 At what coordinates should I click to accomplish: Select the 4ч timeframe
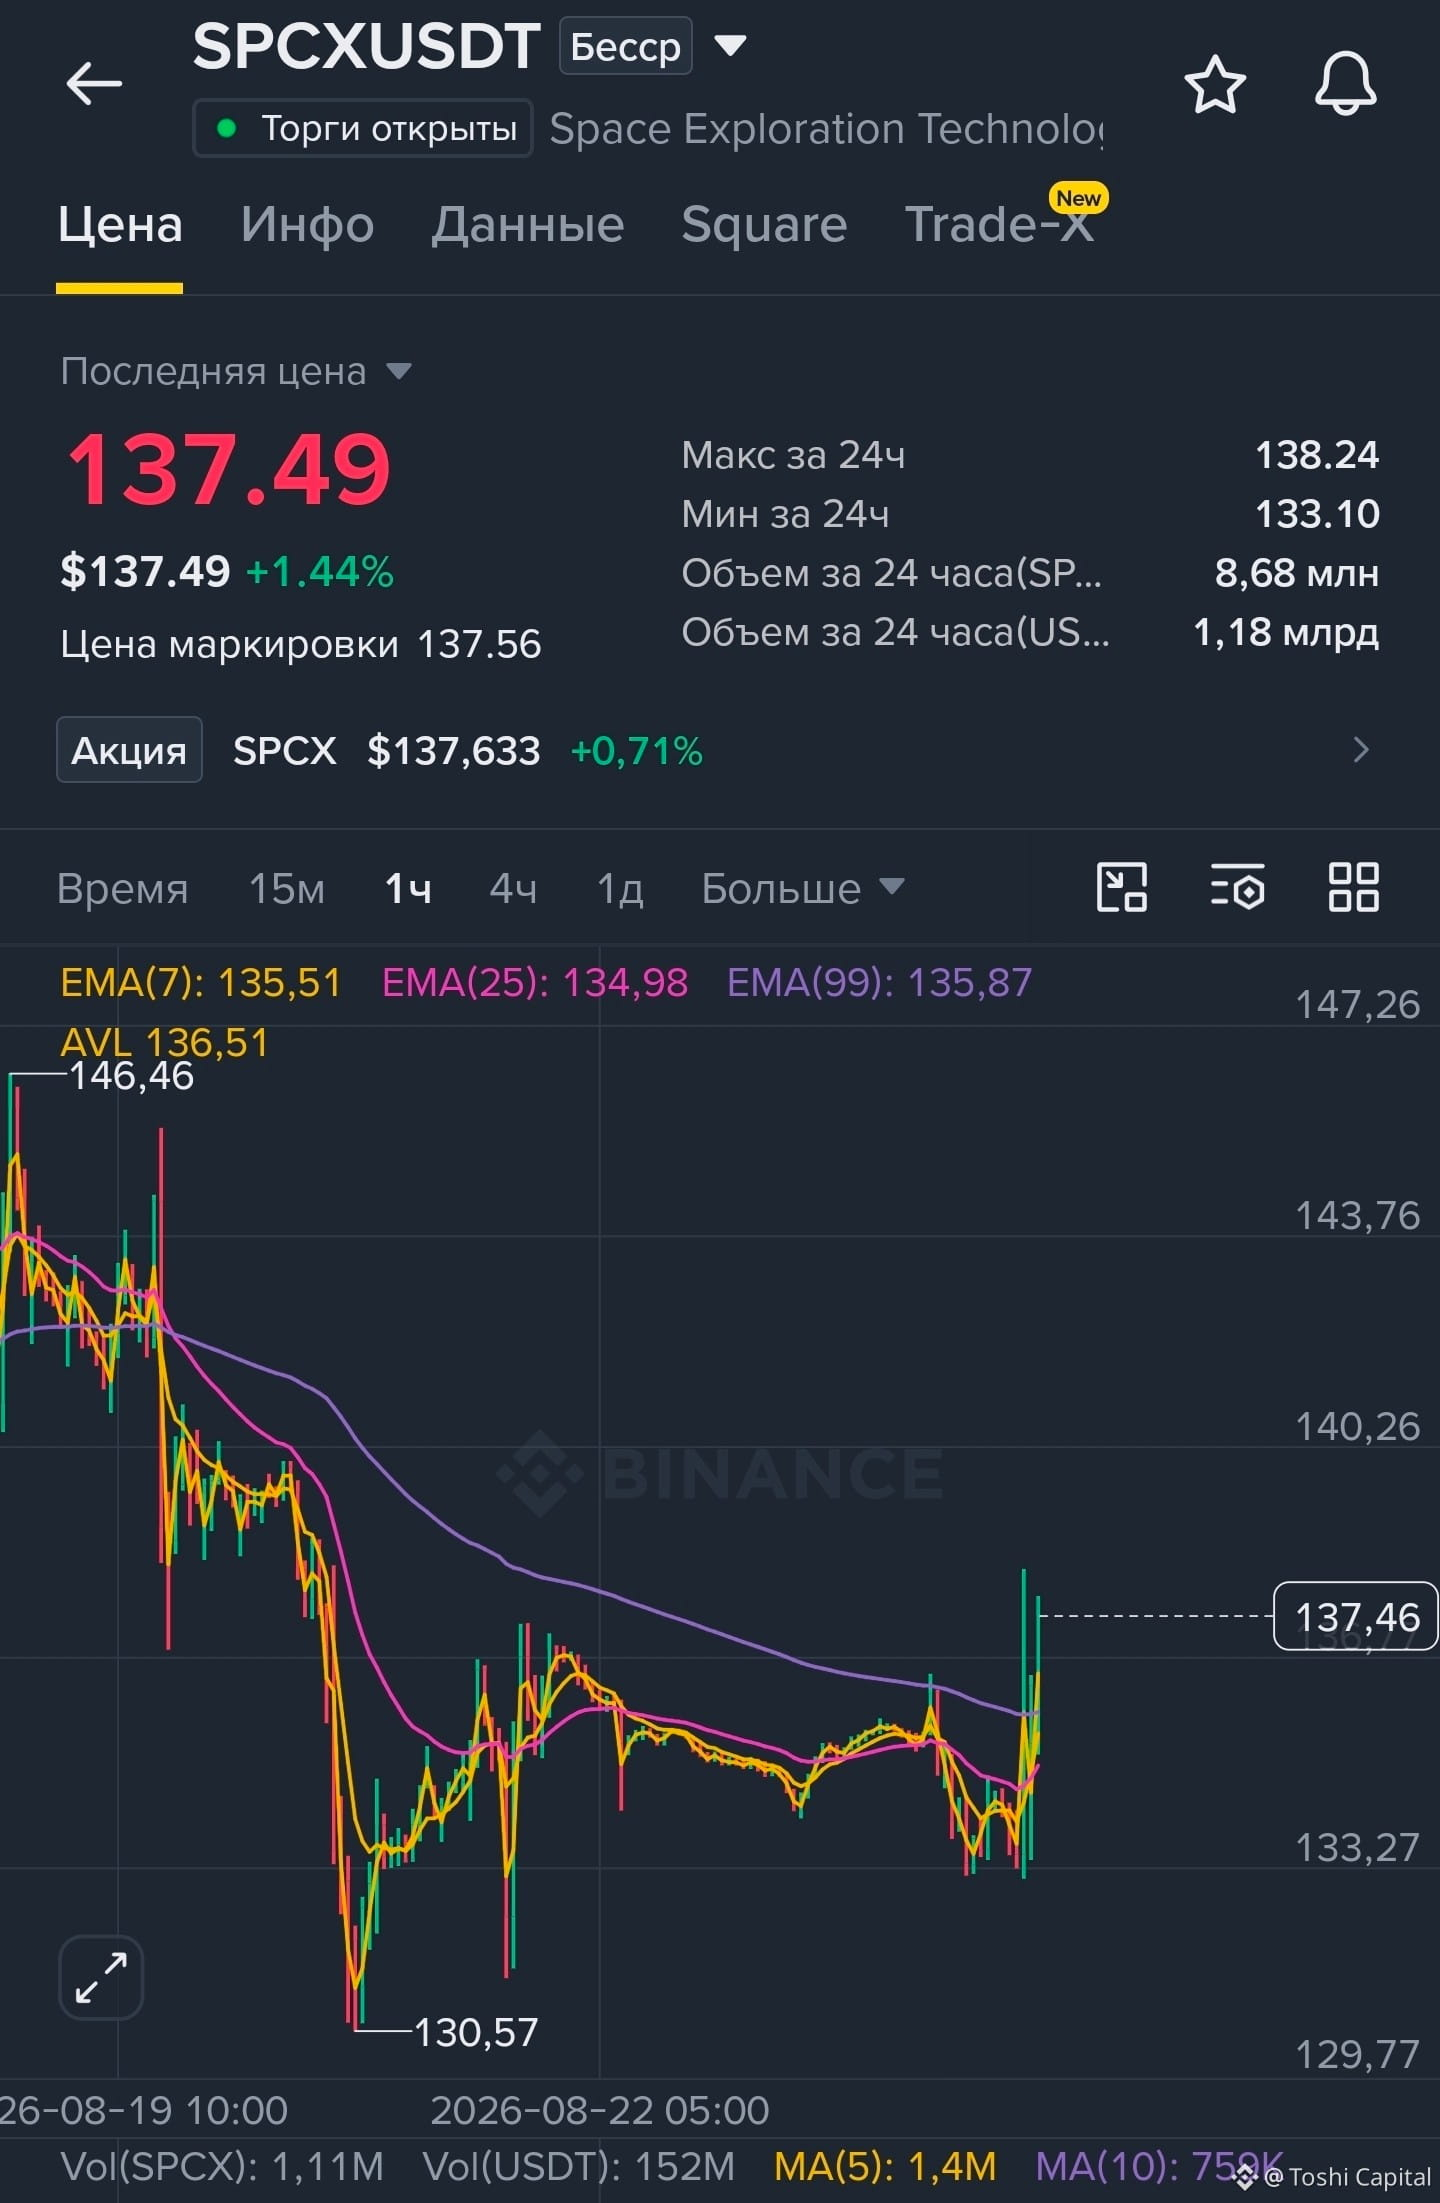(x=513, y=888)
